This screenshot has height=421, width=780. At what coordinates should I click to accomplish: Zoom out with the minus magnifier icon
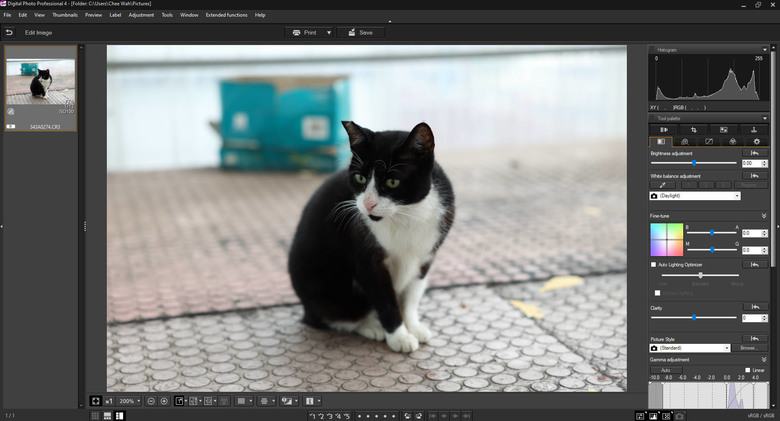[x=151, y=401]
